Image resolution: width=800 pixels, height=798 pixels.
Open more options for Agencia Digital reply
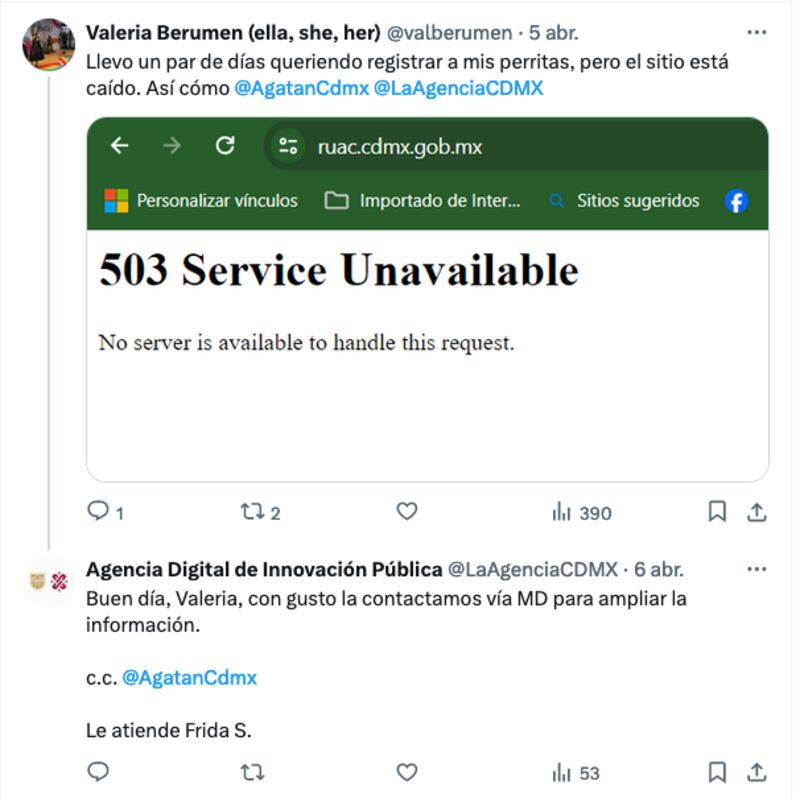pos(756,569)
